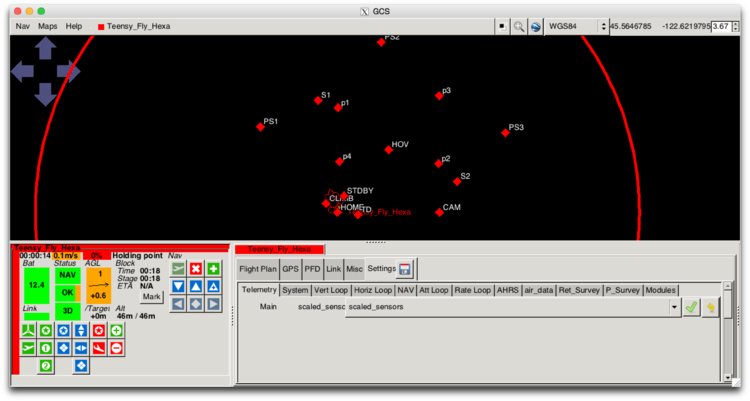Click the blue left-and-right arrows icon
The image size is (750, 401).
click(81, 348)
